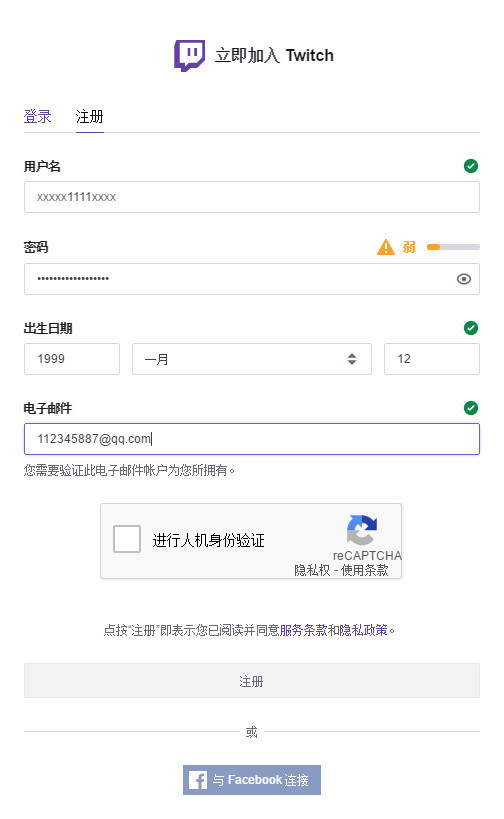
Task: Click the email green checkmark icon
Action: (471, 408)
